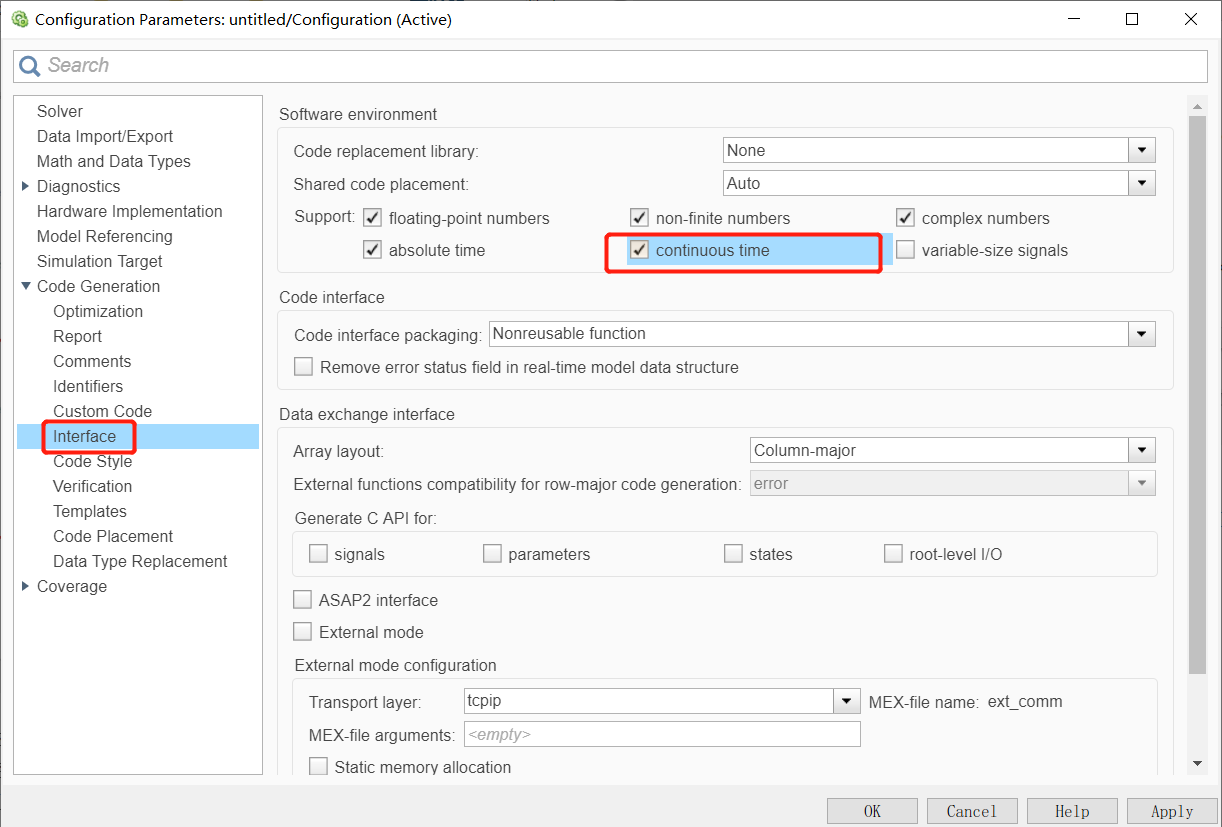Open Code Style pane
The height and width of the screenshot is (827, 1222).
[x=93, y=461]
